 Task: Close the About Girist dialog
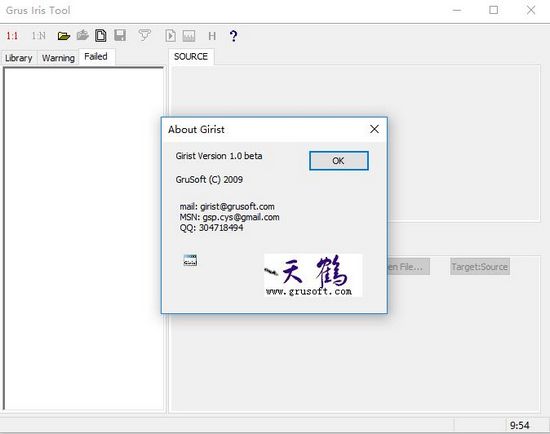tap(374, 129)
